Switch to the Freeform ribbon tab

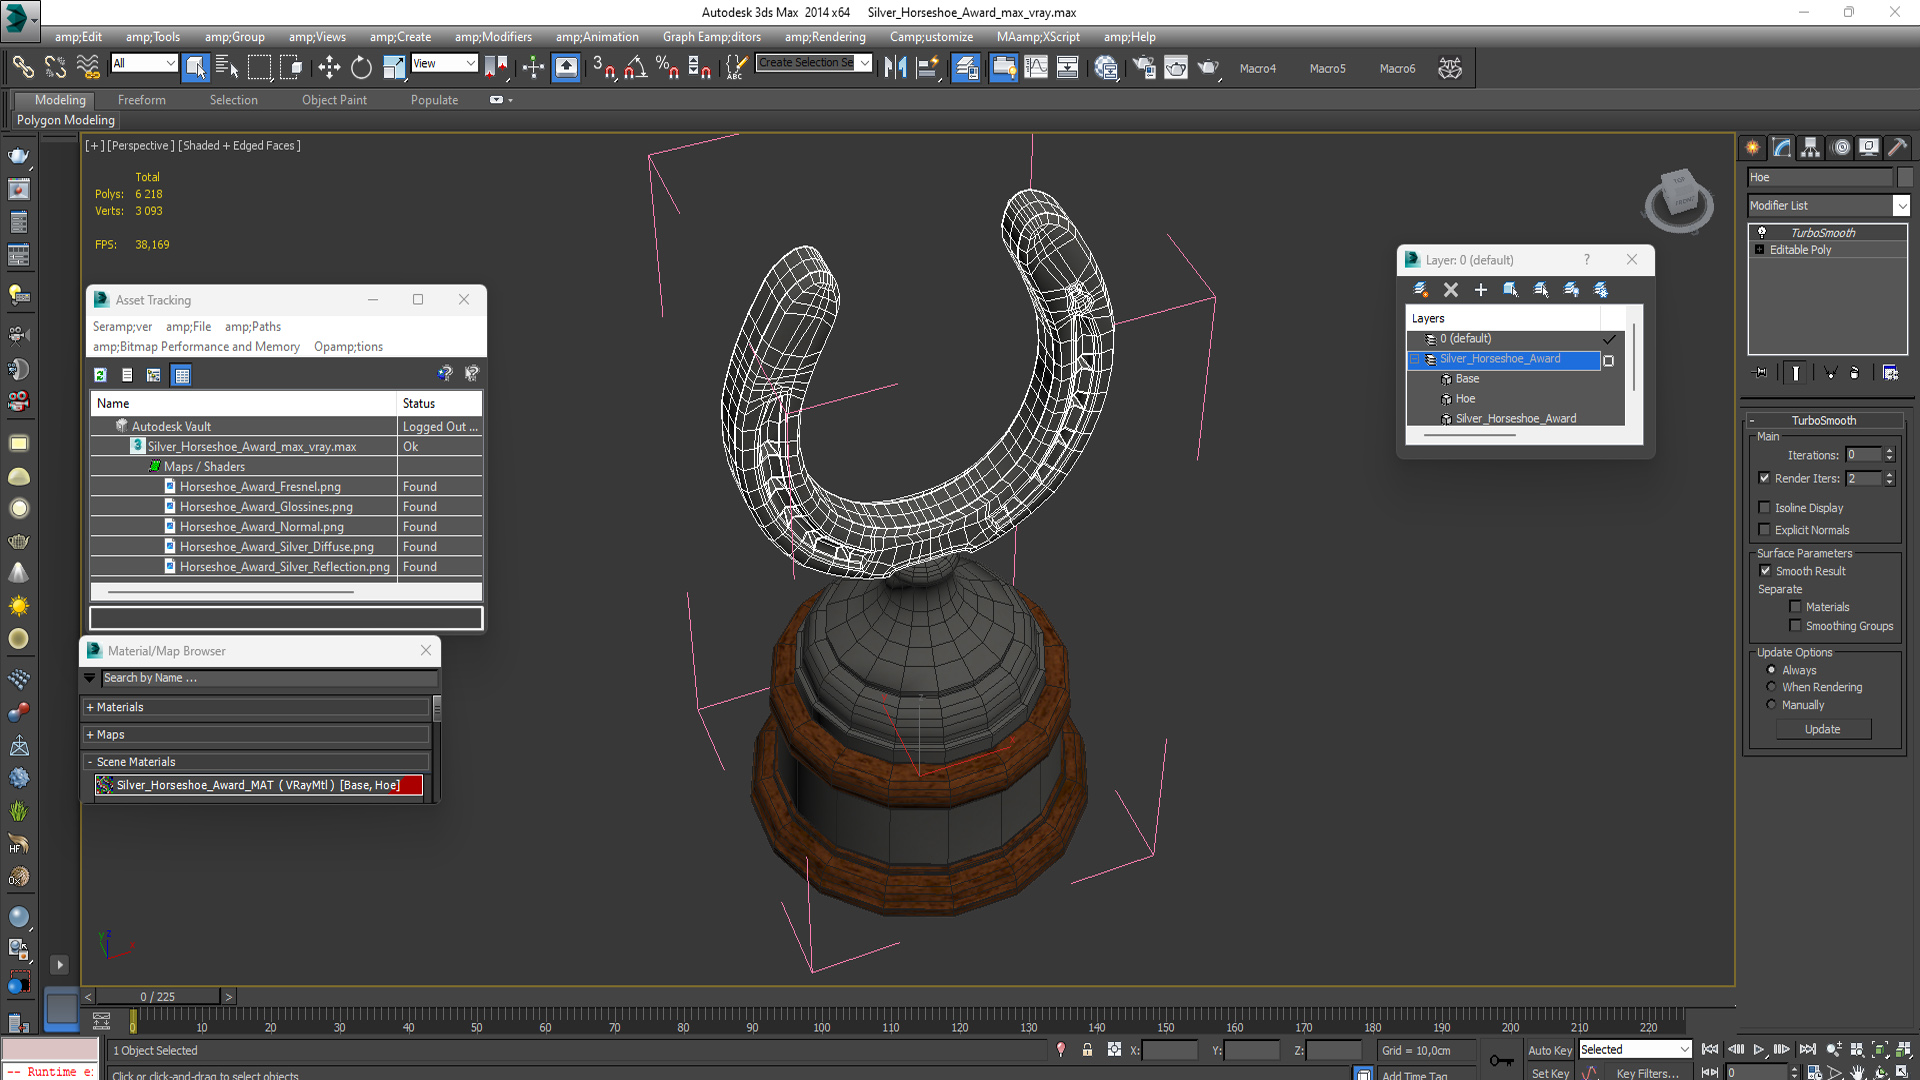tap(142, 100)
